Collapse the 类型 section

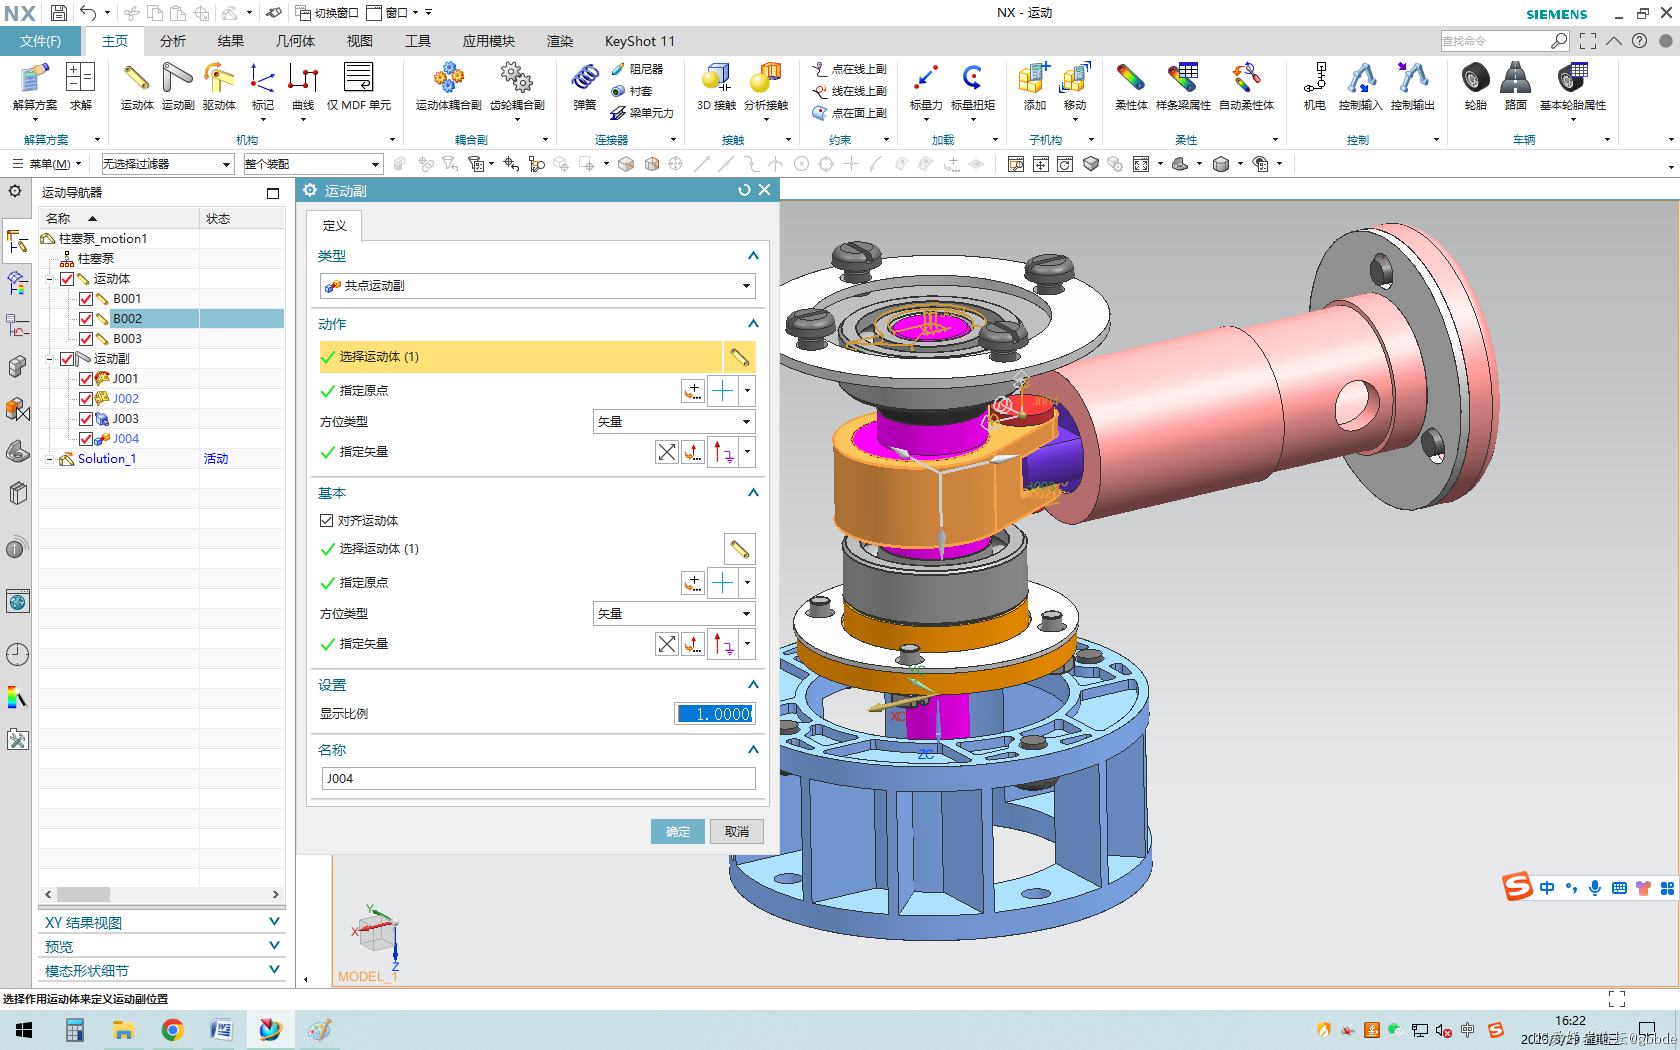pyautogui.click(x=753, y=256)
